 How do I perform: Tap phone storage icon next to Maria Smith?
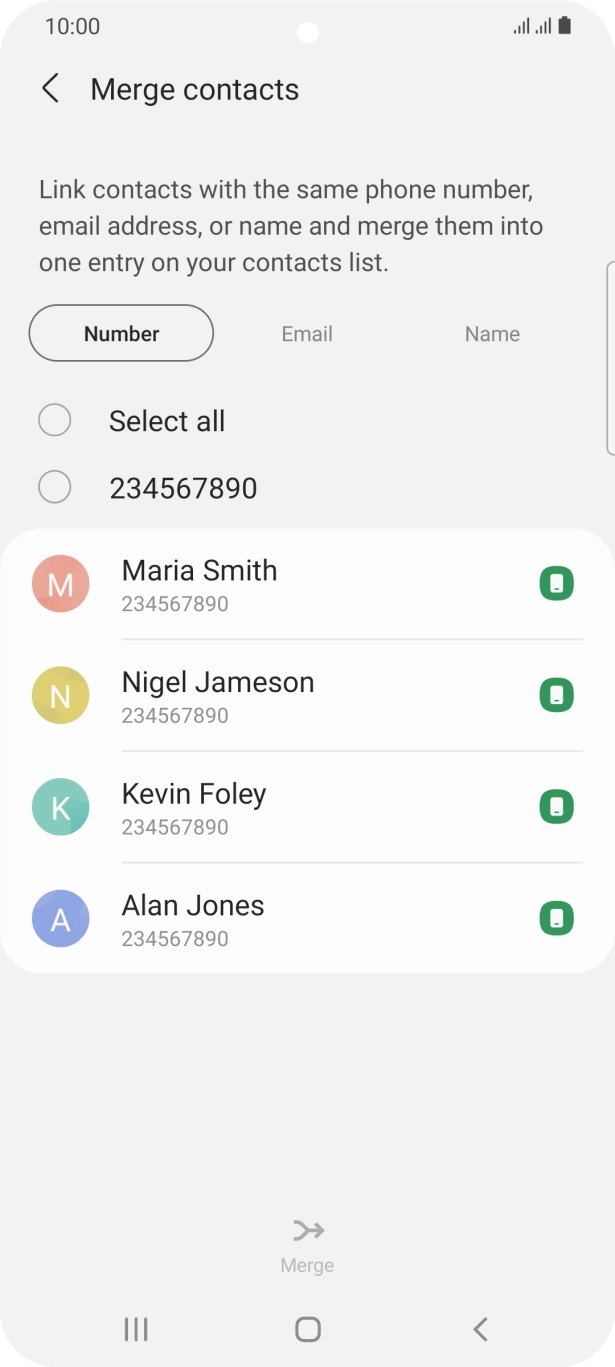pos(557,584)
